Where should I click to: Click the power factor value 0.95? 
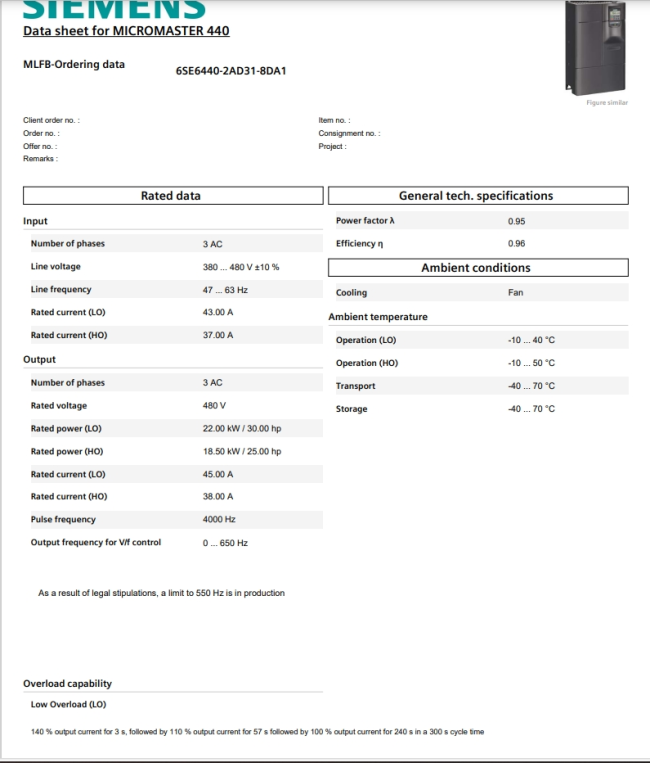[x=516, y=221]
